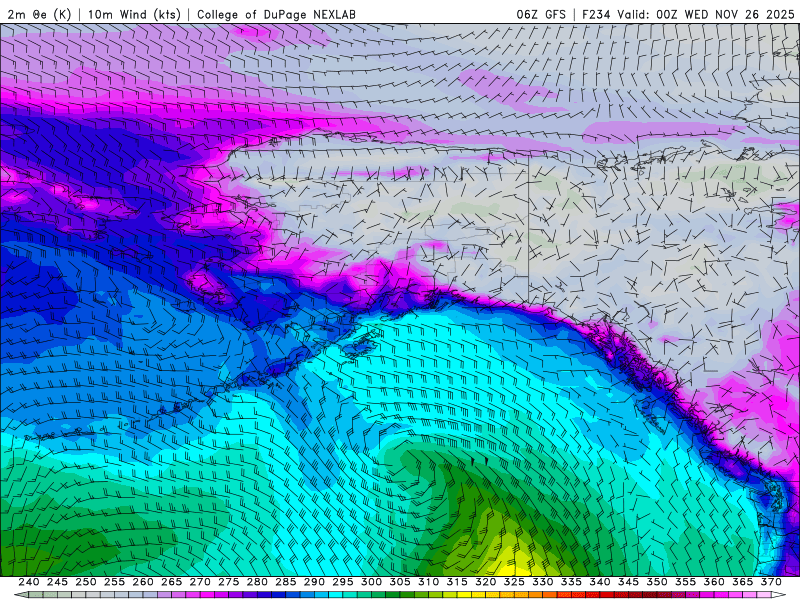Click the 'F234' forecast hour text

[596, 14]
